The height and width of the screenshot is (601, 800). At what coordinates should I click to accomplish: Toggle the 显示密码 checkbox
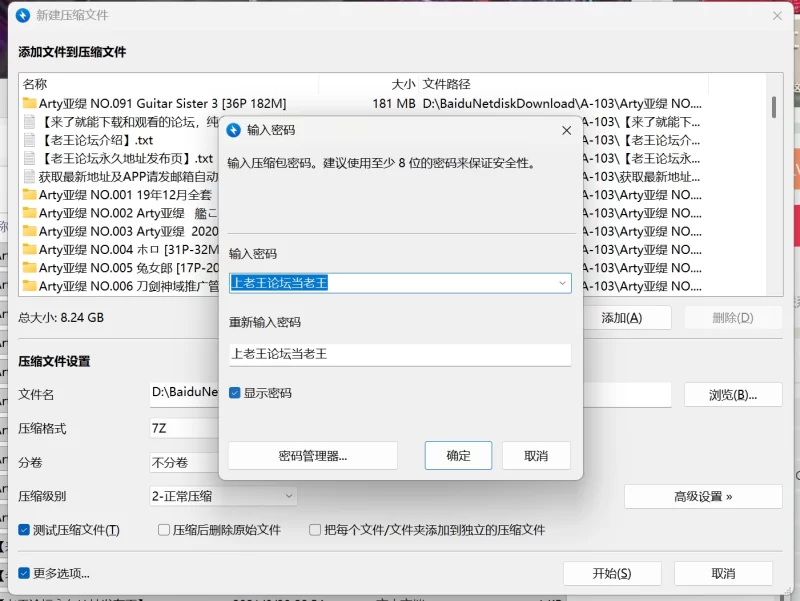(x=233, y=393)
